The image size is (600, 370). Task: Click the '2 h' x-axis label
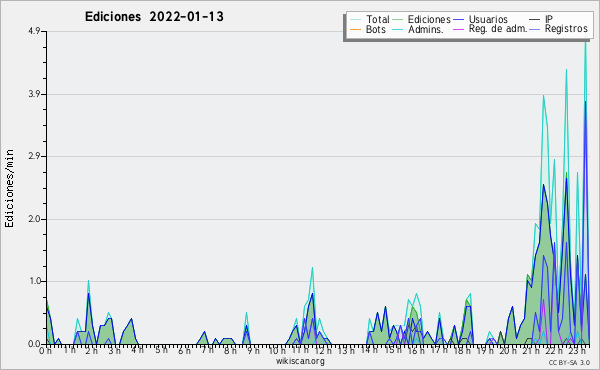[92, 350]
